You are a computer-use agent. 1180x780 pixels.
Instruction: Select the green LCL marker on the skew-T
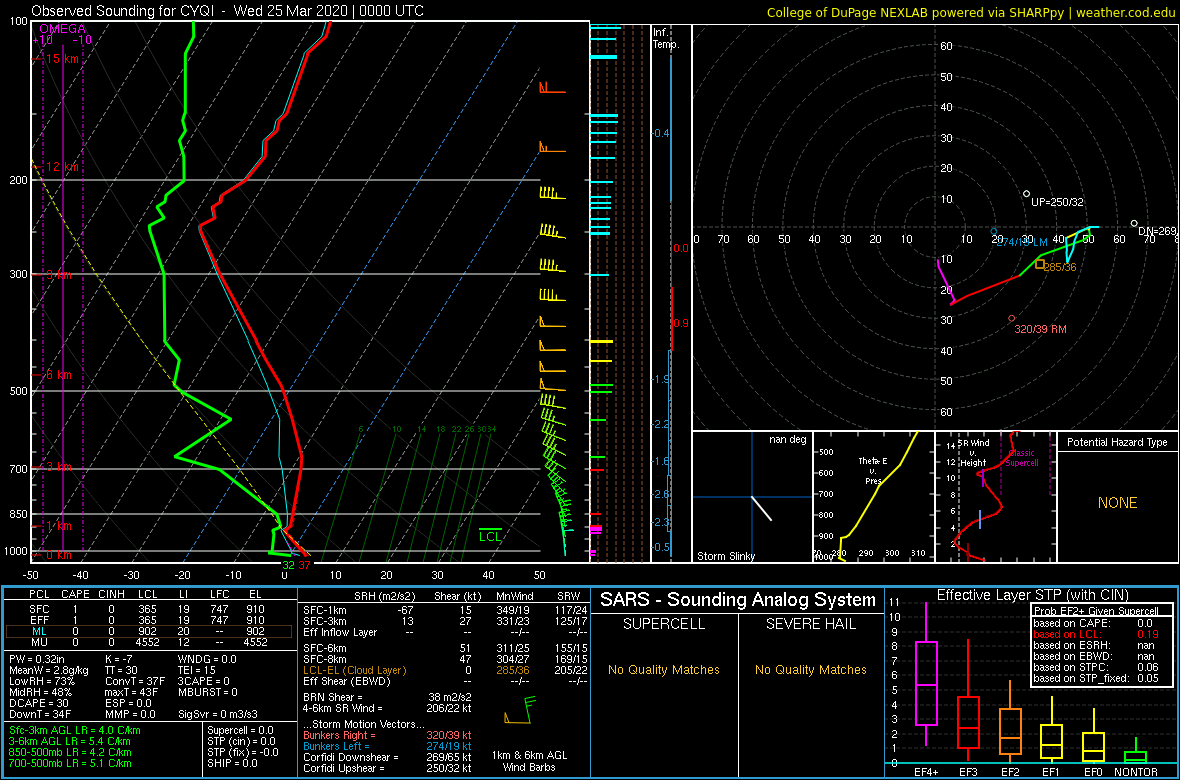(x=491, y=535)
